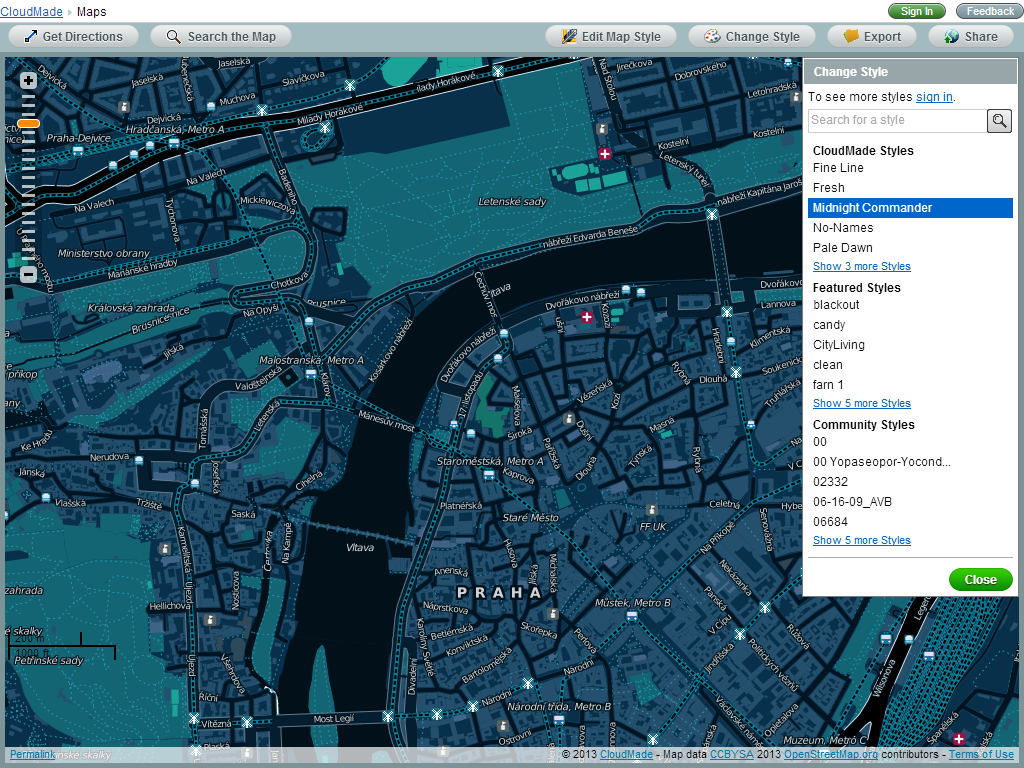1024x768 pixels.
Task: Select the Pale Dawn map style
Action: (842, 247)
